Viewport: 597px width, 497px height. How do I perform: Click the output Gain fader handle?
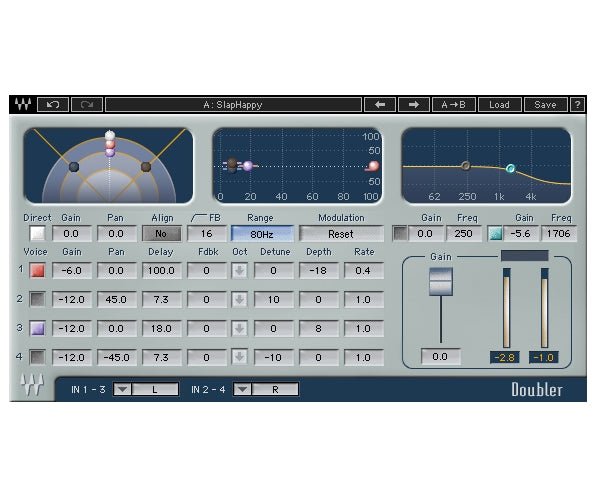click(x=441, y=281)
